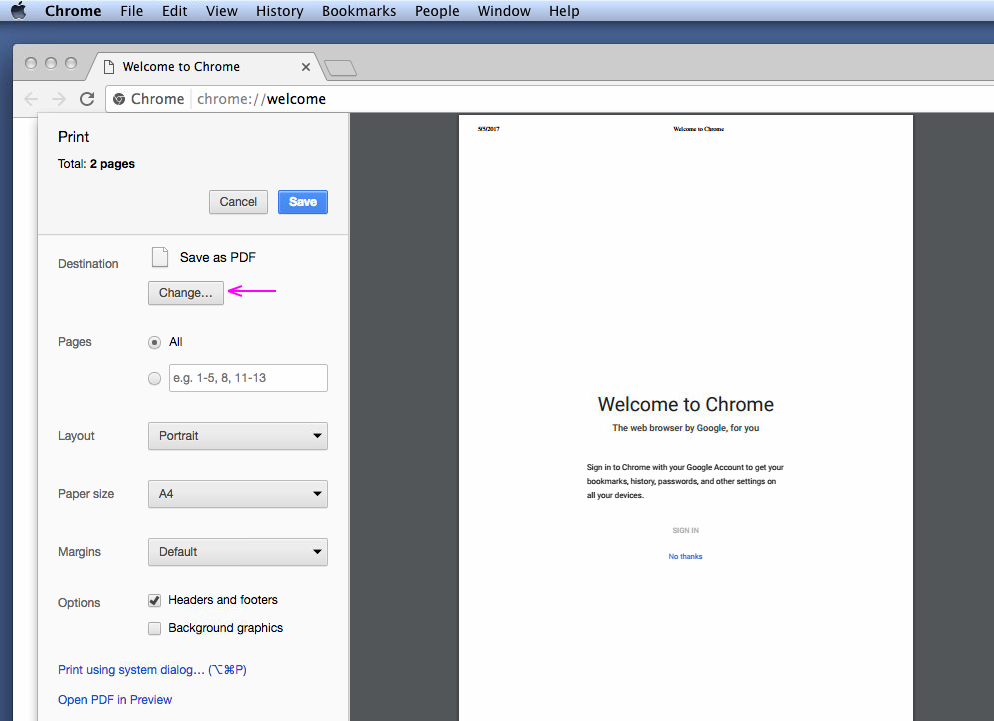Select the All pages radio button
This screenshot has height=721, width=994.
pyautogui.click(x=154, y=342)
